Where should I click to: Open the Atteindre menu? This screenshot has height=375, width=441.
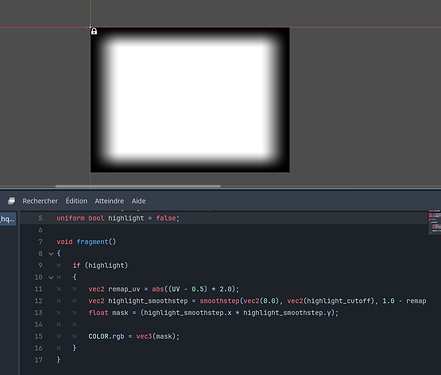pyautogui.click(x=109, y=201)
